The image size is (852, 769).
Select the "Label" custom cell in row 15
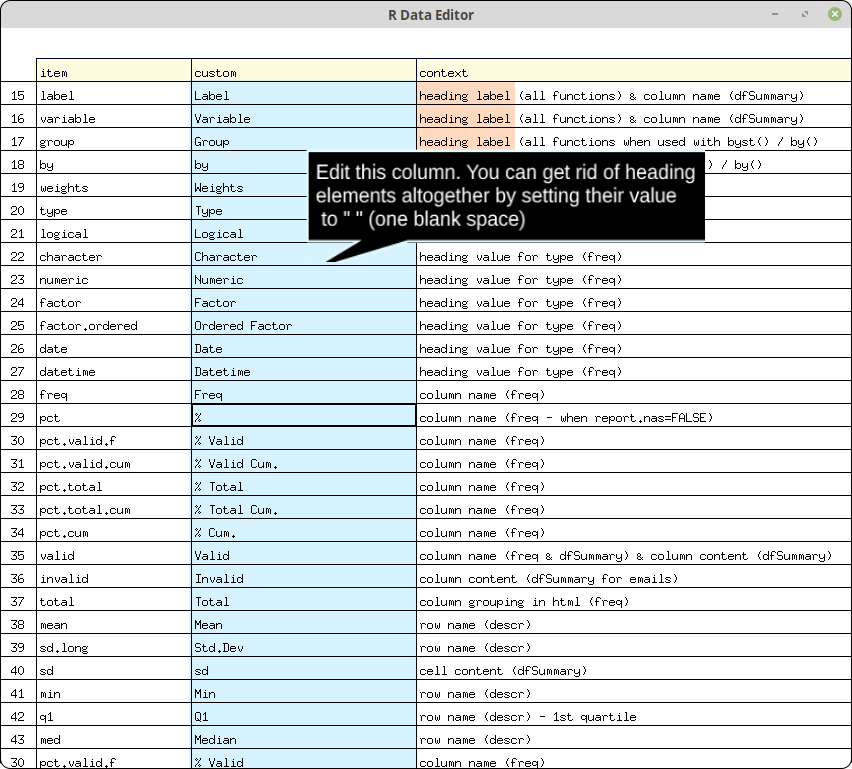click(304, 96)
